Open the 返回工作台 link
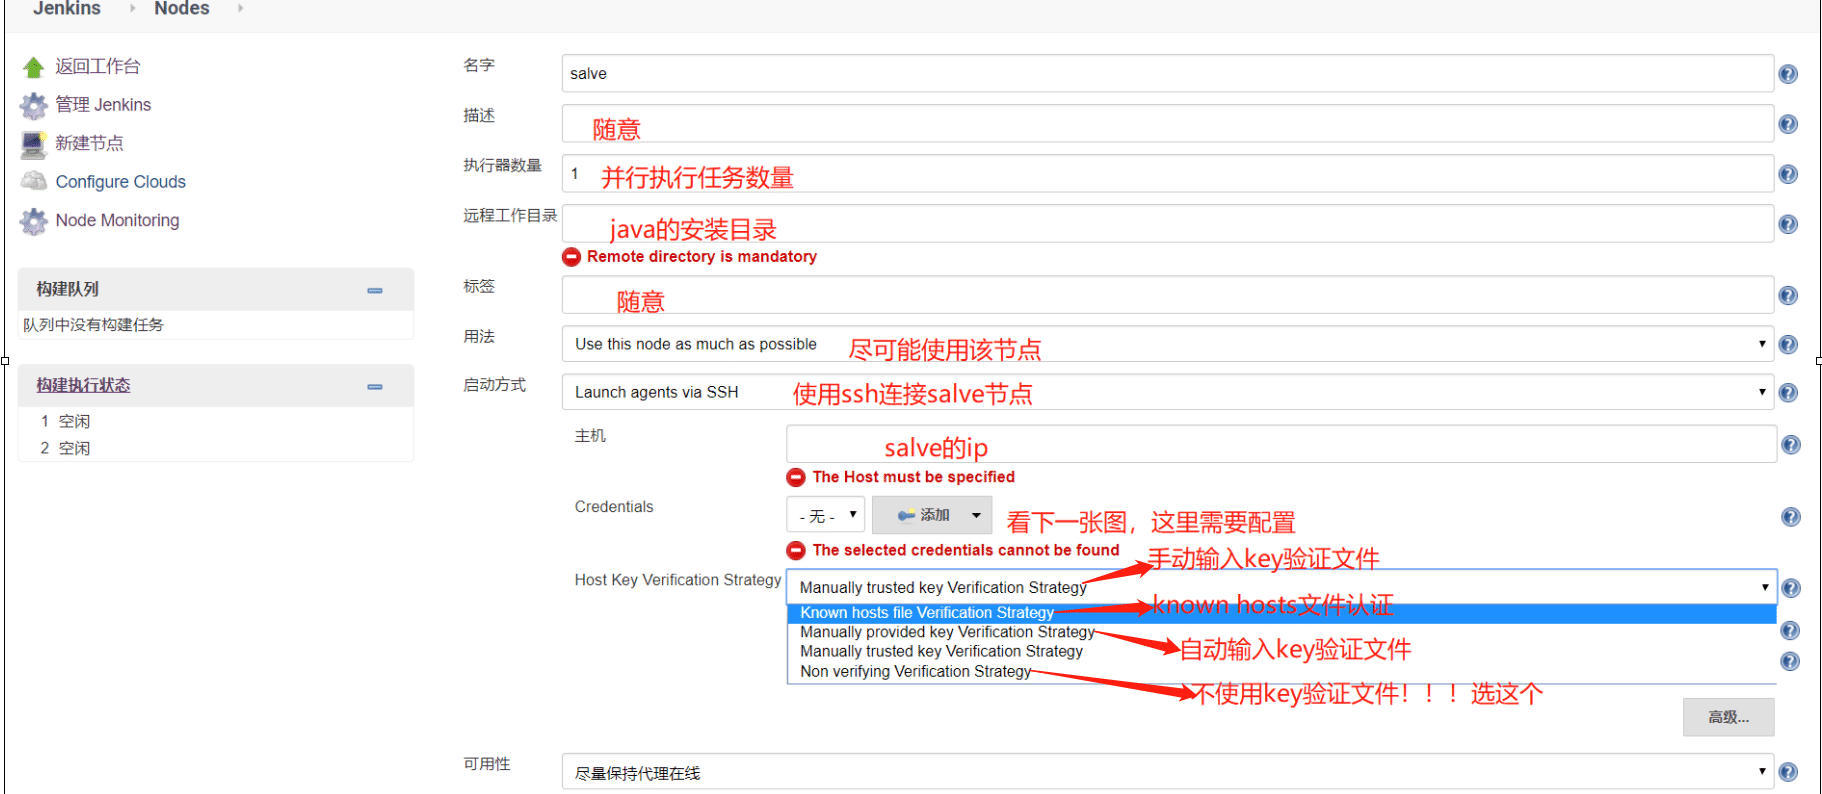Screen dimensions: 1822x794 pyautogui.click(x=98, y=67)
